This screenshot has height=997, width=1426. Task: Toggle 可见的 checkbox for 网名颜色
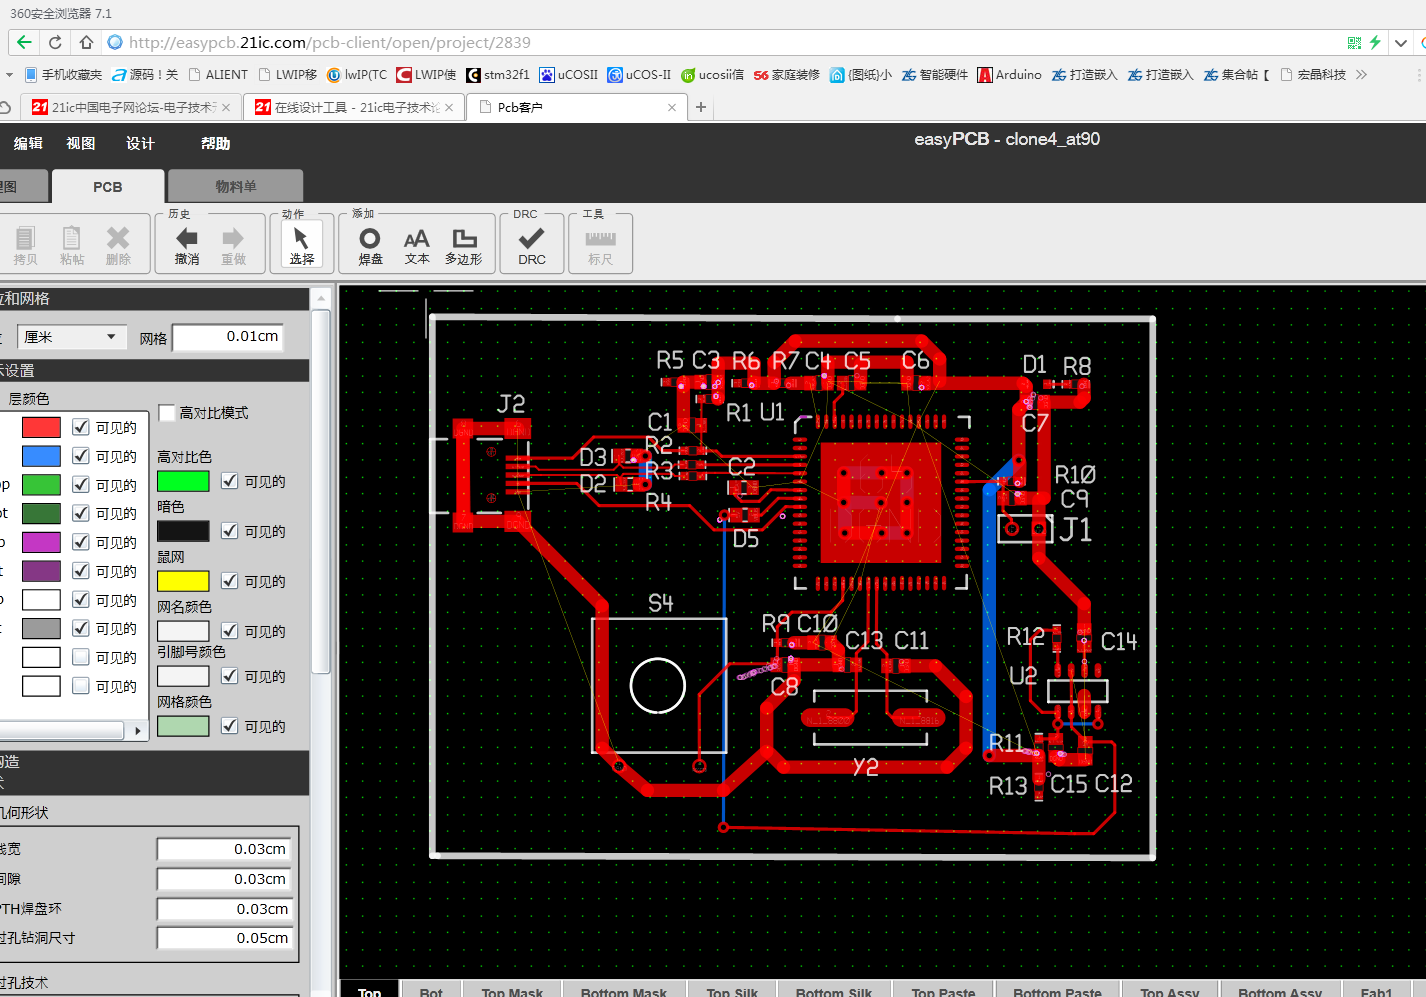click(229, 631)
